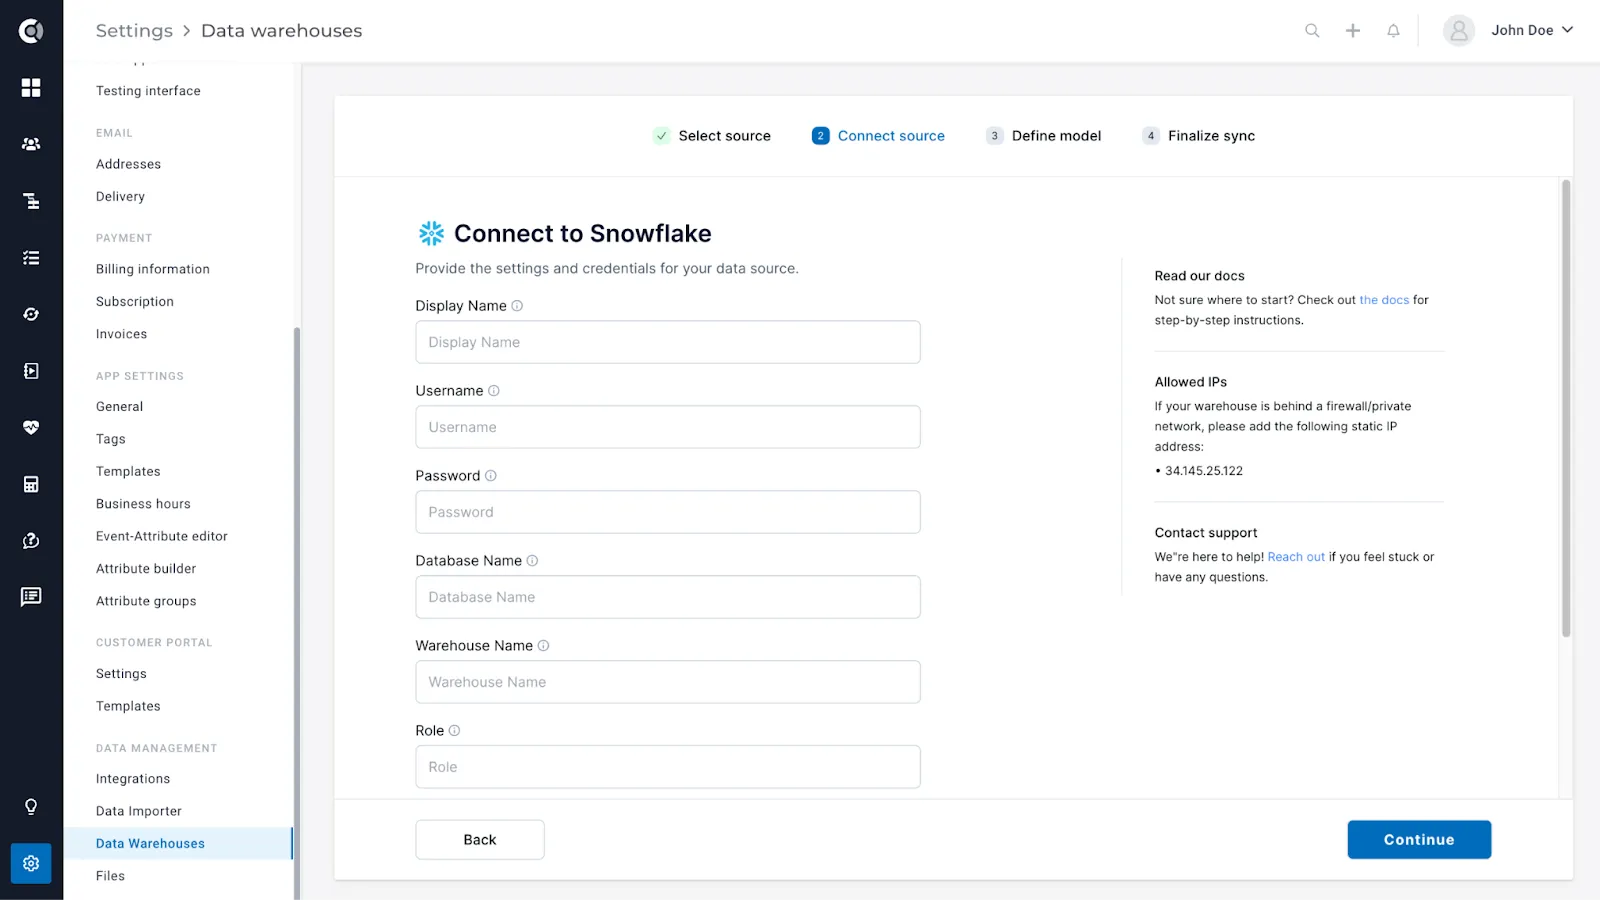Open Data Importer in sidebar
1600x900 pixels.
click(x=139, y=811)
